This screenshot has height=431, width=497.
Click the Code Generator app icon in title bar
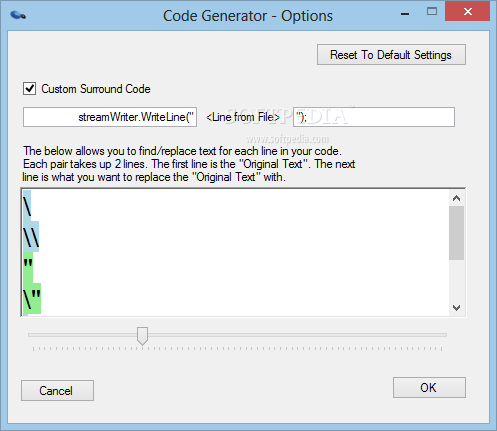[x=18, y=15]
